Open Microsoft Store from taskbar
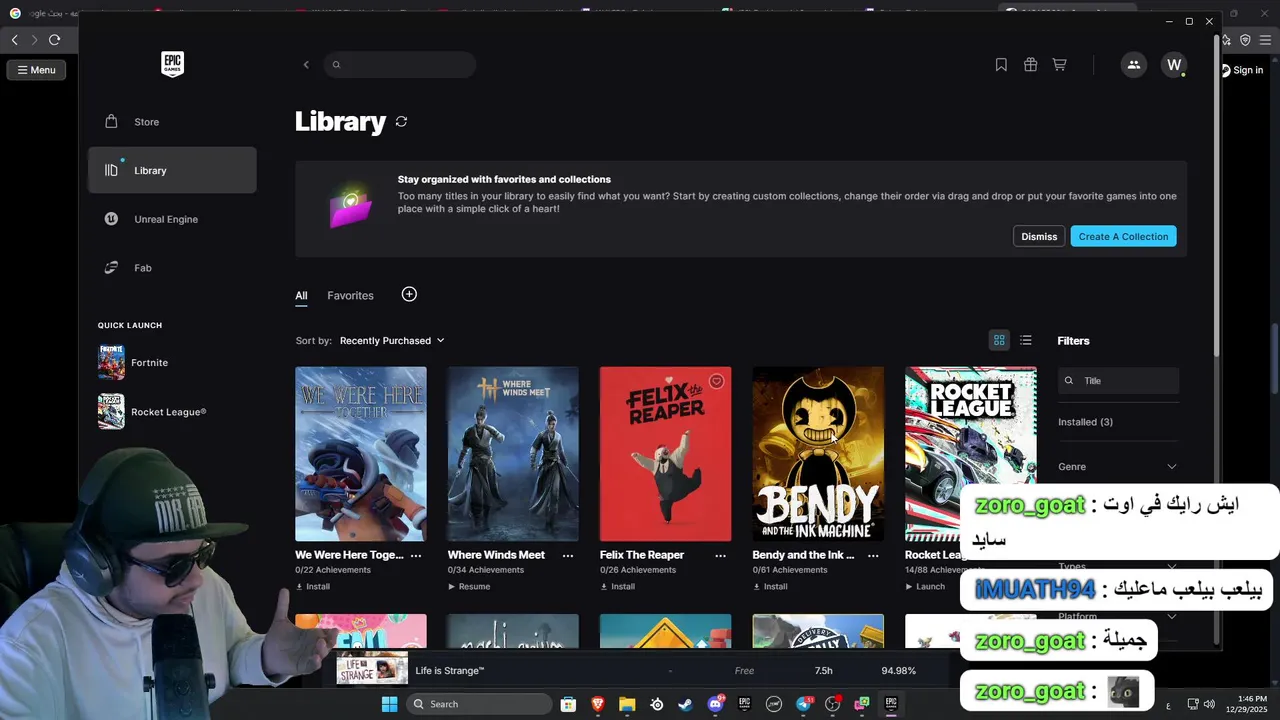1280x720 pixels. tap(568, 704)
